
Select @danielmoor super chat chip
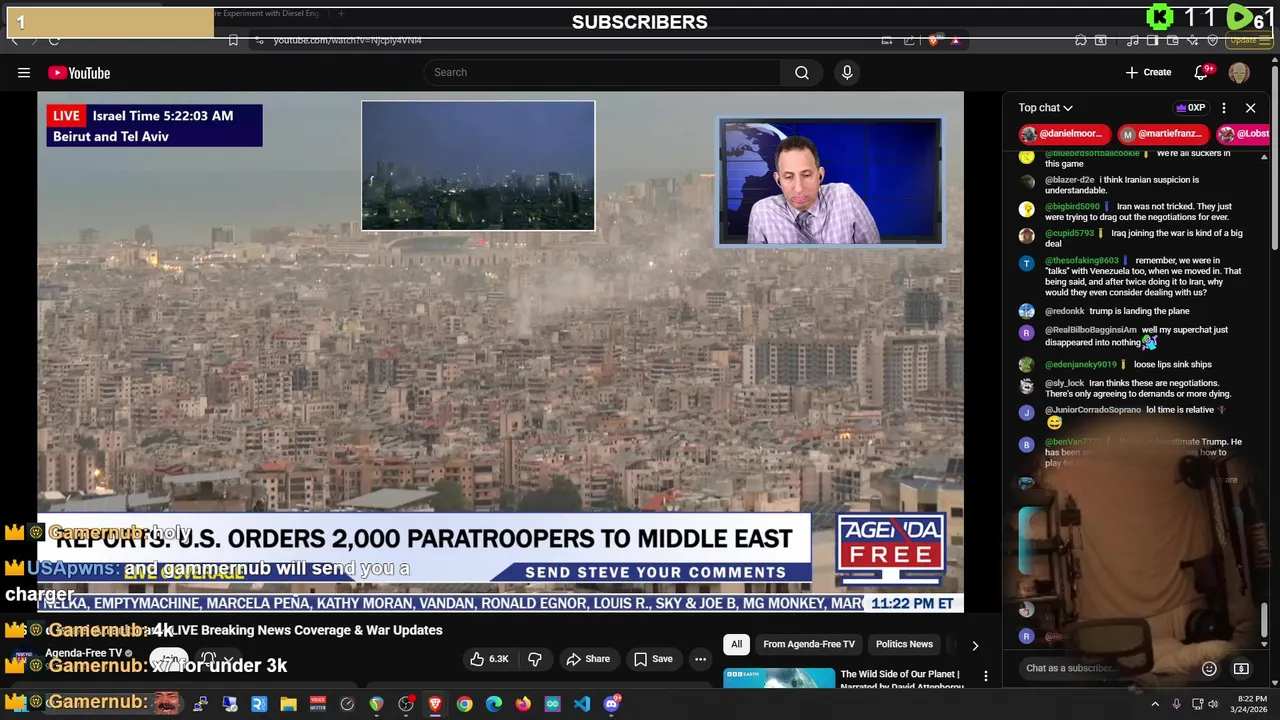(1064, 134)
